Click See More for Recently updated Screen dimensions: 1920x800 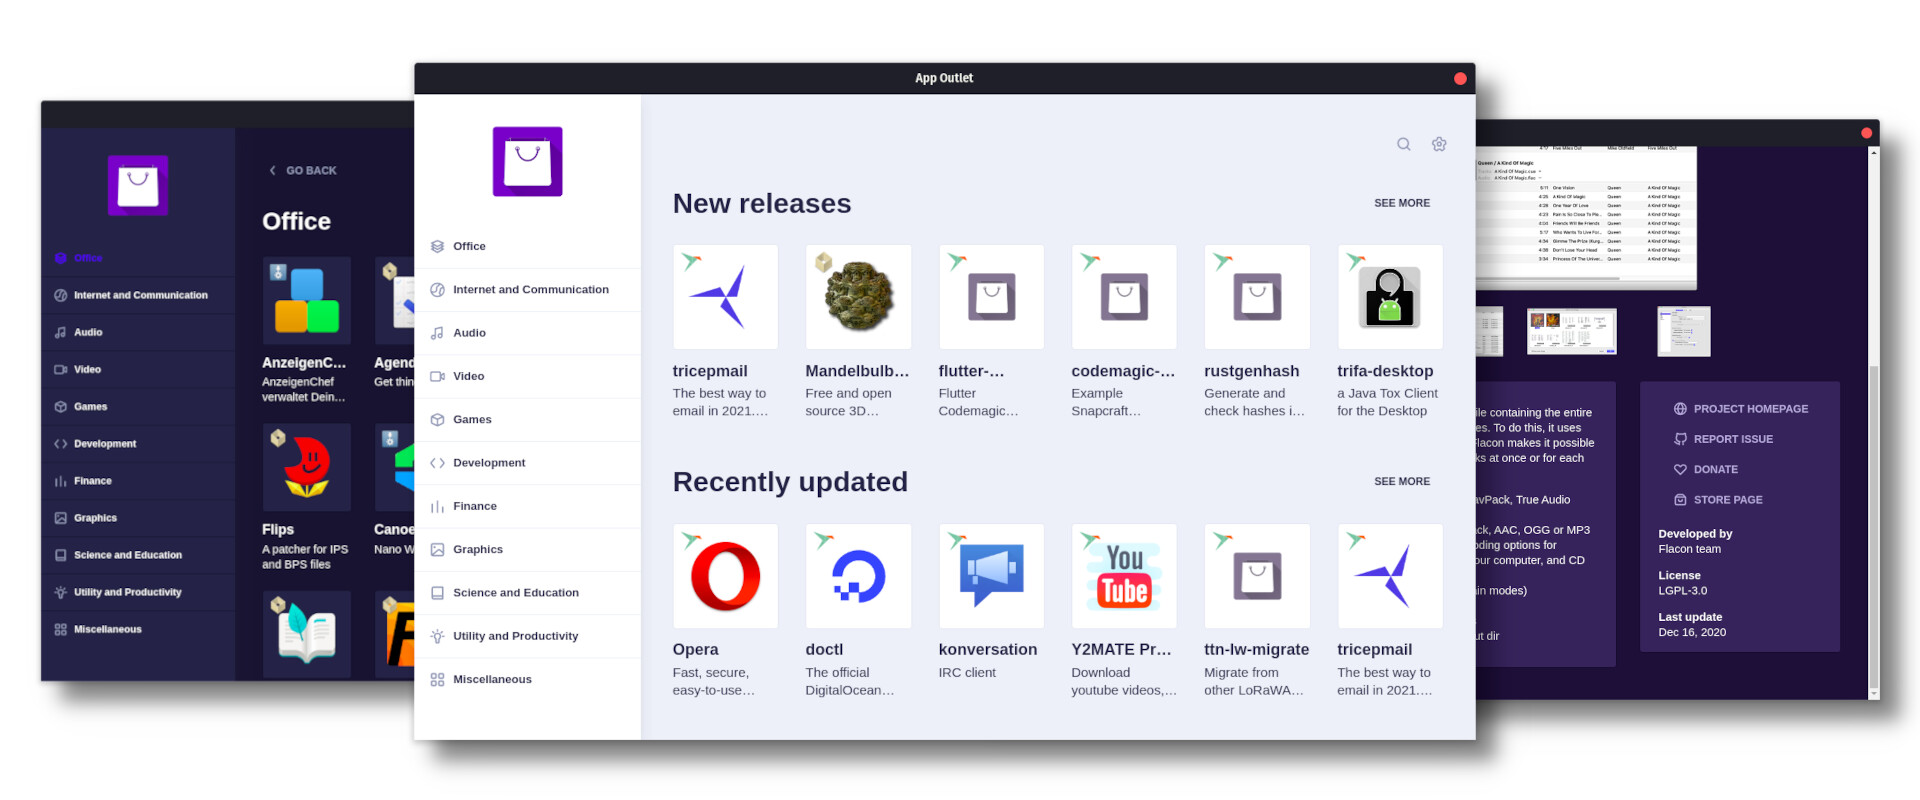1402,482
